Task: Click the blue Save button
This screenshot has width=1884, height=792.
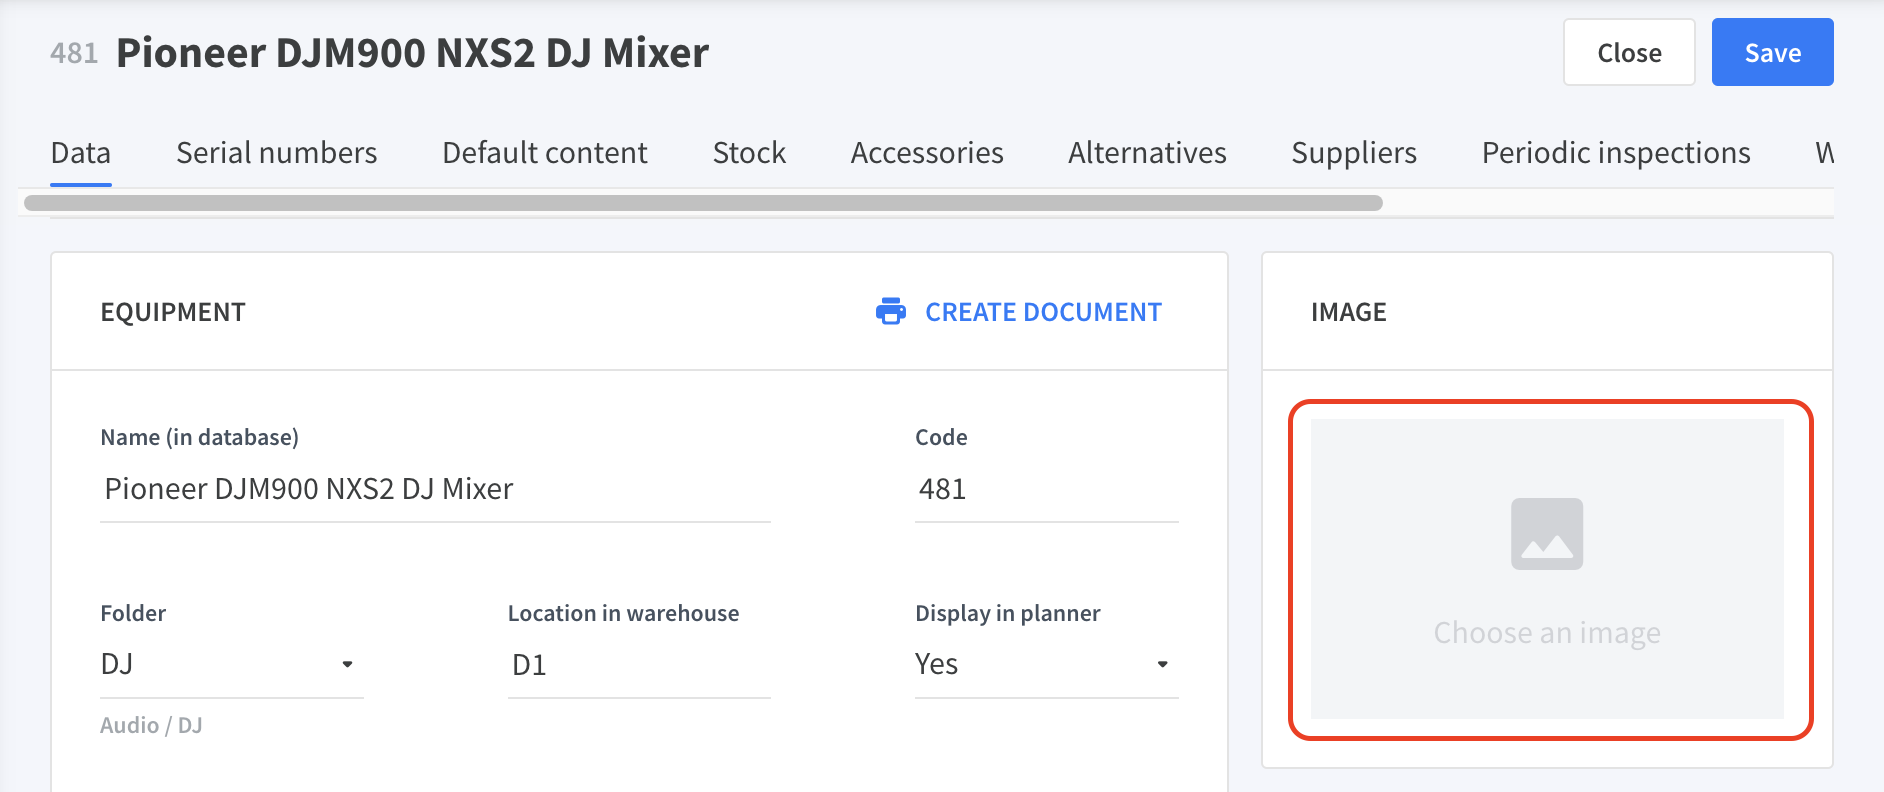Action: [x=1772, y=52]
